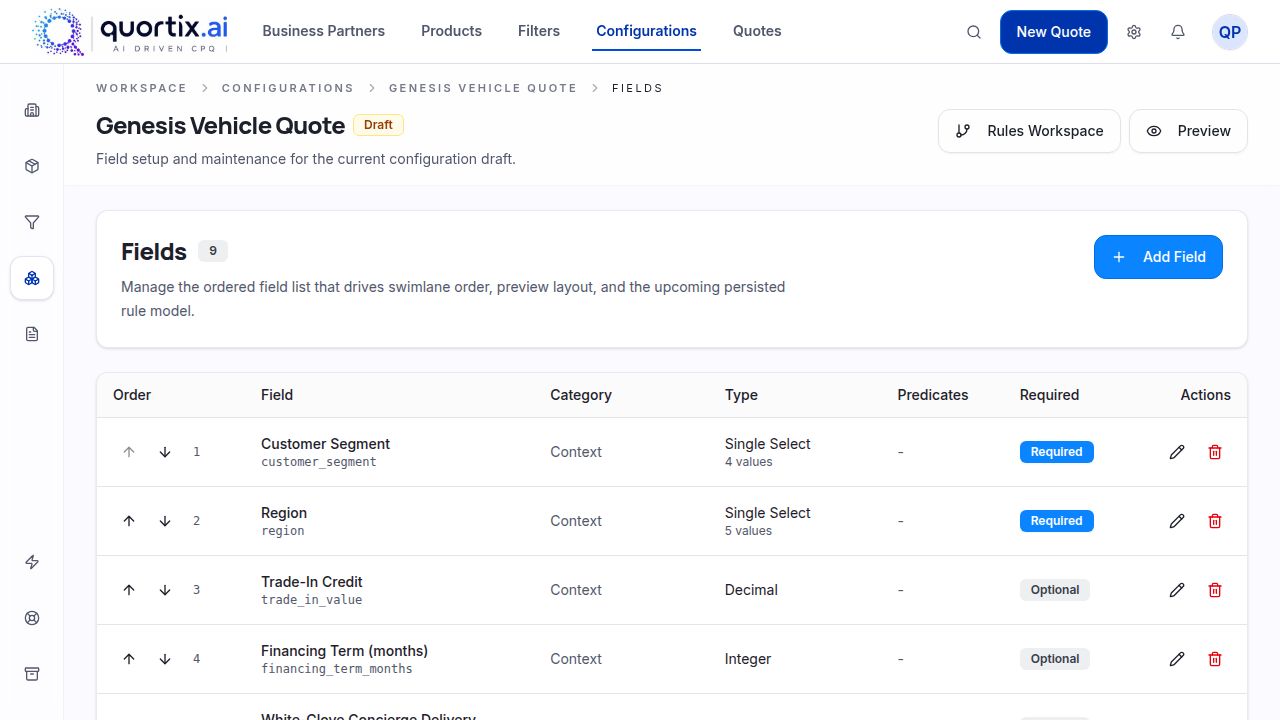Open the cube products icon in sidebar
The width and height of the screenshot is (1280, 720).
(32, 166)
